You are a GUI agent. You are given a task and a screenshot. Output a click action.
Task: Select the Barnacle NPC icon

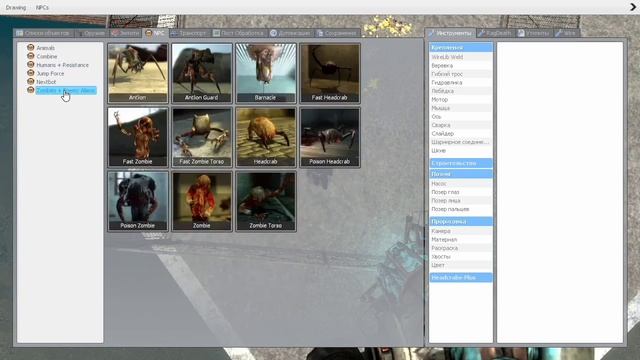266,73
